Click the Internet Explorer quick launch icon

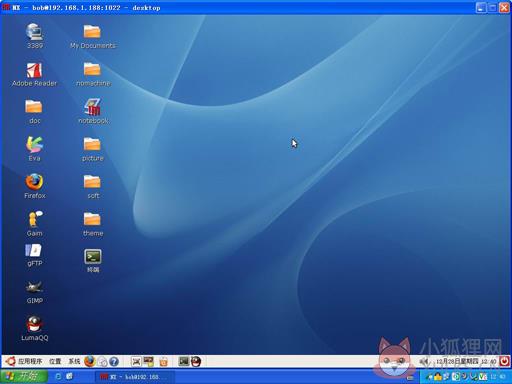tap(58, 377)
